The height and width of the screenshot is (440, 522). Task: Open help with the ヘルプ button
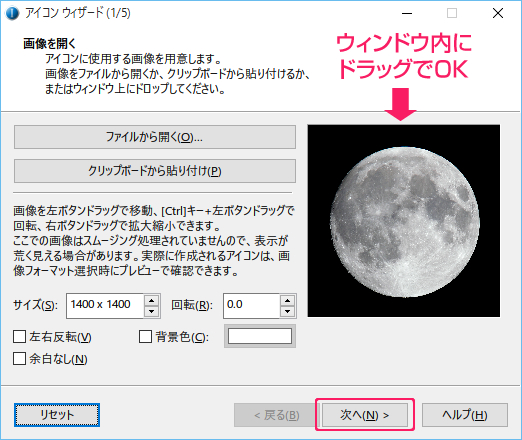465,415
